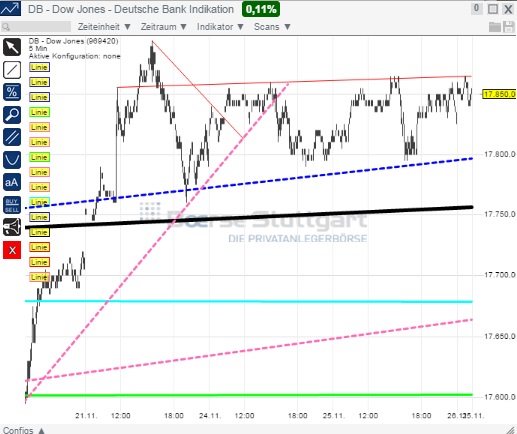Open the Scans dropdown
Screen dimensions: 517x434
click(x=272, y=27)
